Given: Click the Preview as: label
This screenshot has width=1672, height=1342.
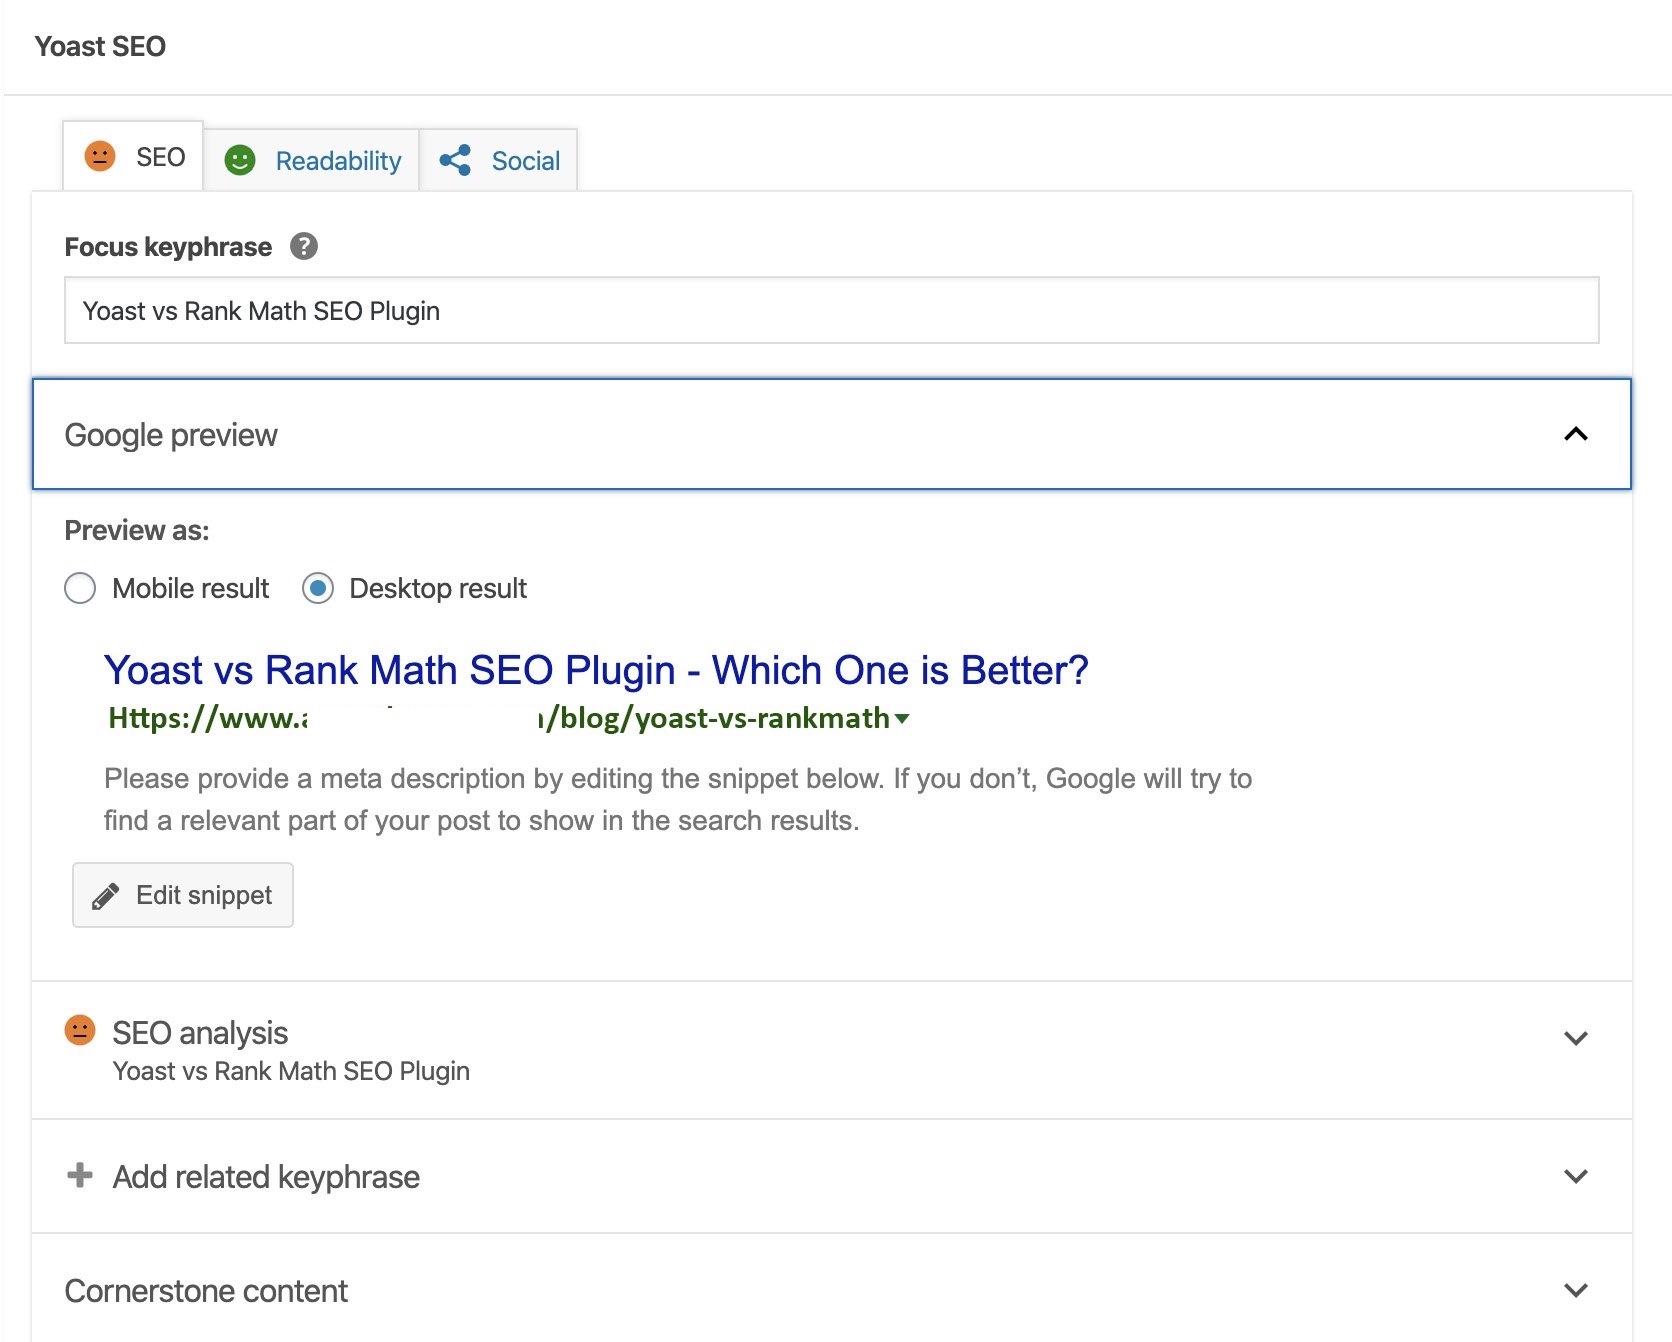Looking at the screenshot, I should (137, 530).
